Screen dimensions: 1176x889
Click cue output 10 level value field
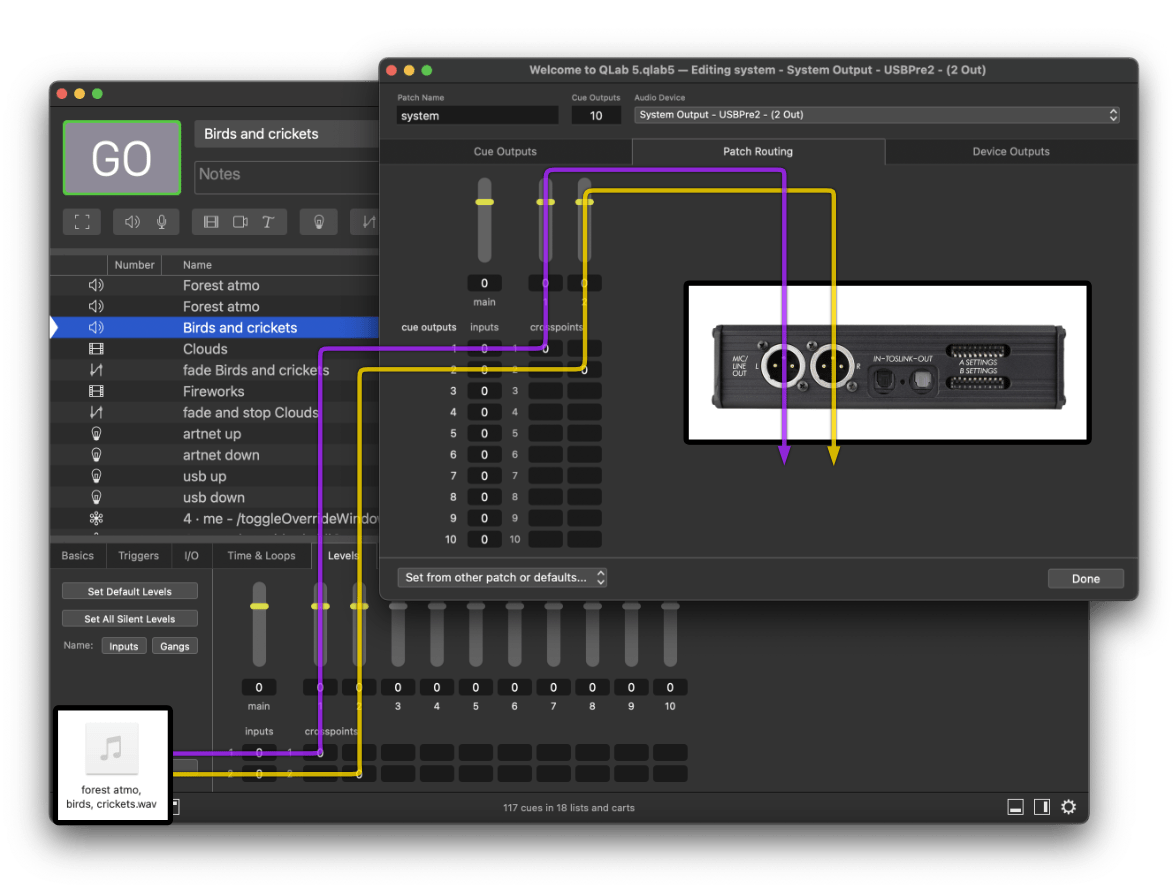tap(484, 539)
